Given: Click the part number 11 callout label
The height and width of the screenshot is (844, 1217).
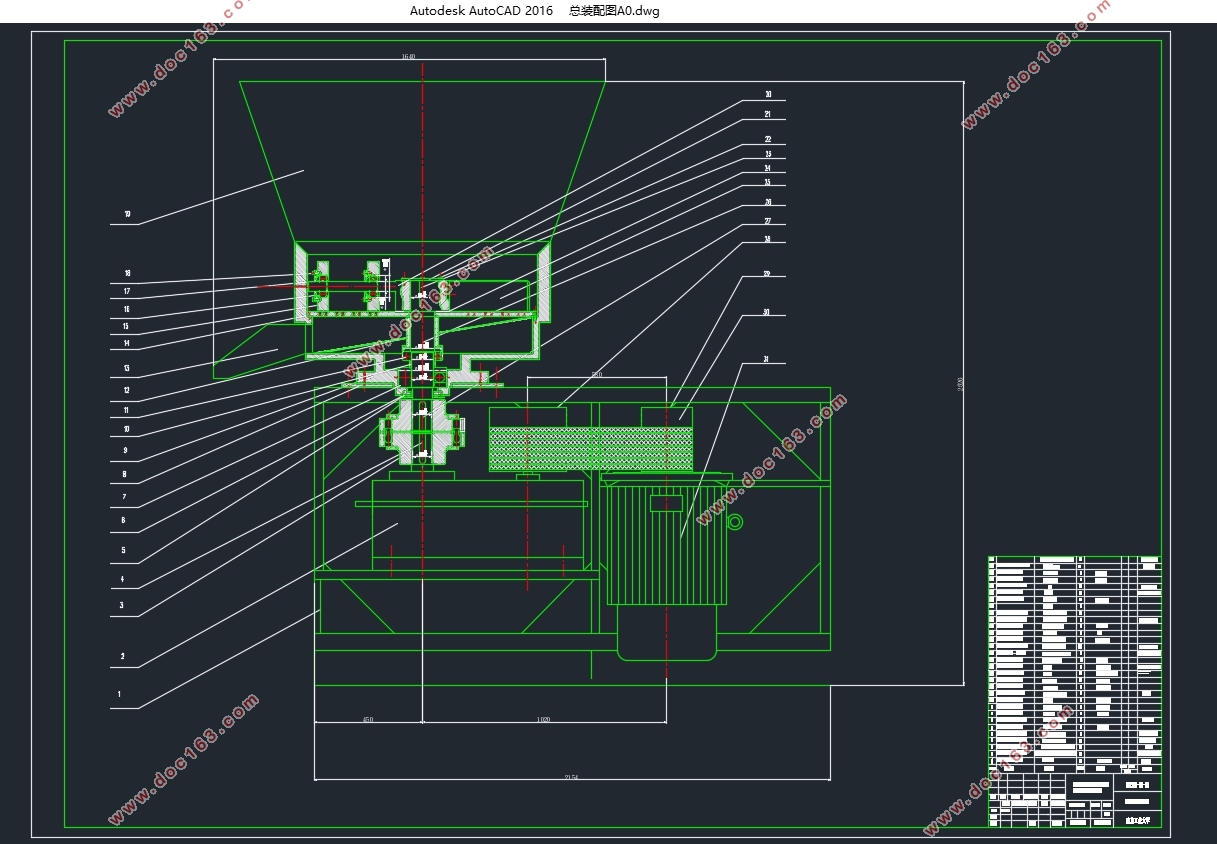Looking at the screenshot, I should (126, 410).
